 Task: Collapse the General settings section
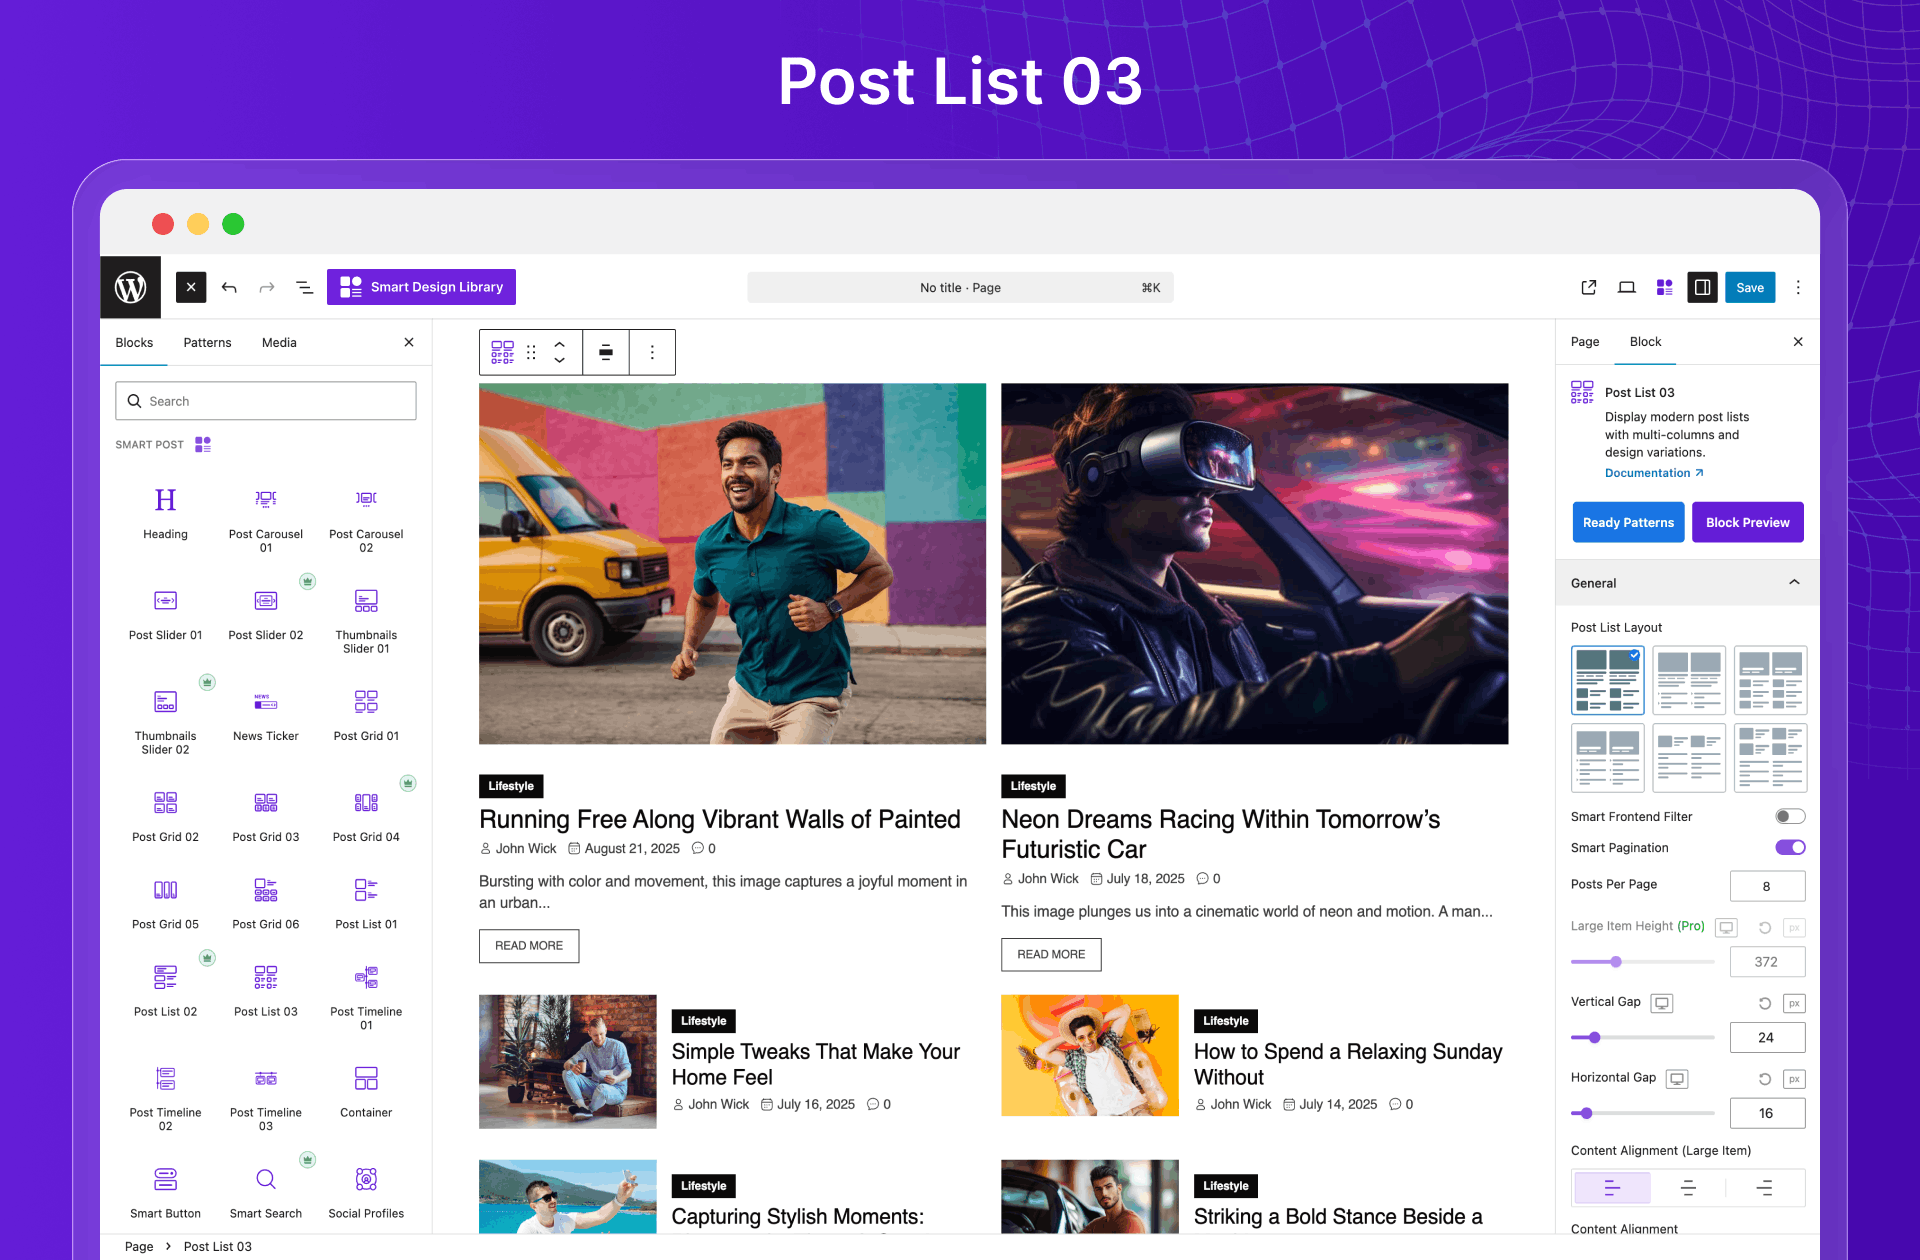1794,583
